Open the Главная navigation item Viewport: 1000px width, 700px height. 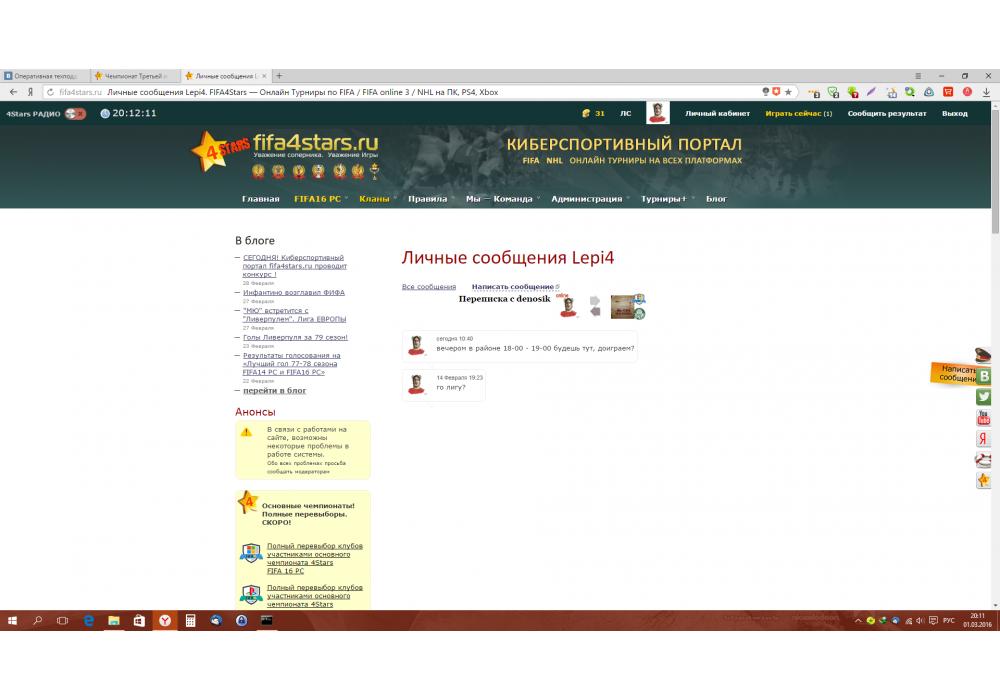pyautogui.click(x=260, y=199)
